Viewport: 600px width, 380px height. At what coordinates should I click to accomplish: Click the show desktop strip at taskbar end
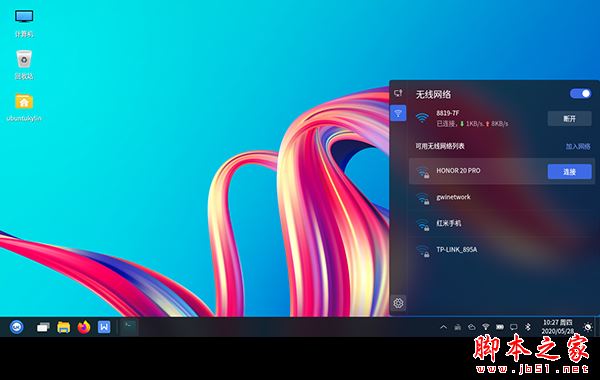coord(597,327)
